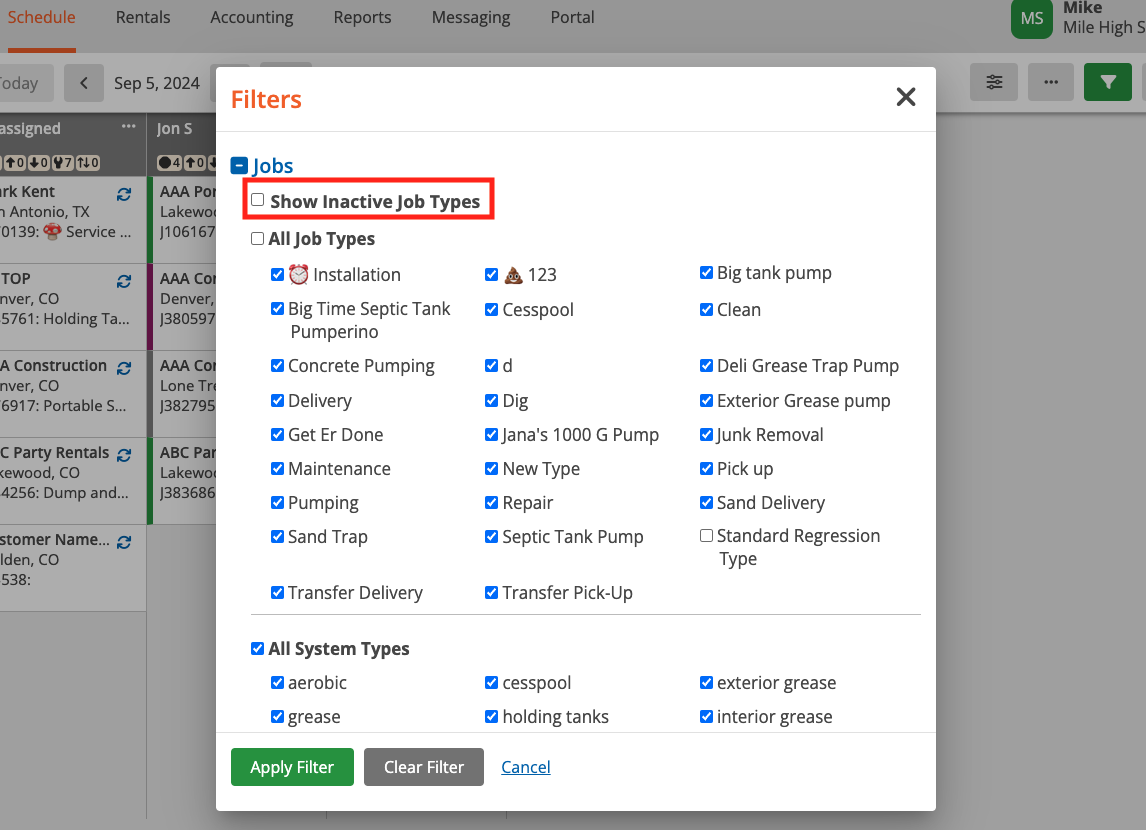Uncheck the 'd' job type
Image resolution: width=1146 pixels, height=830 pixels.
tap(491, 365)
